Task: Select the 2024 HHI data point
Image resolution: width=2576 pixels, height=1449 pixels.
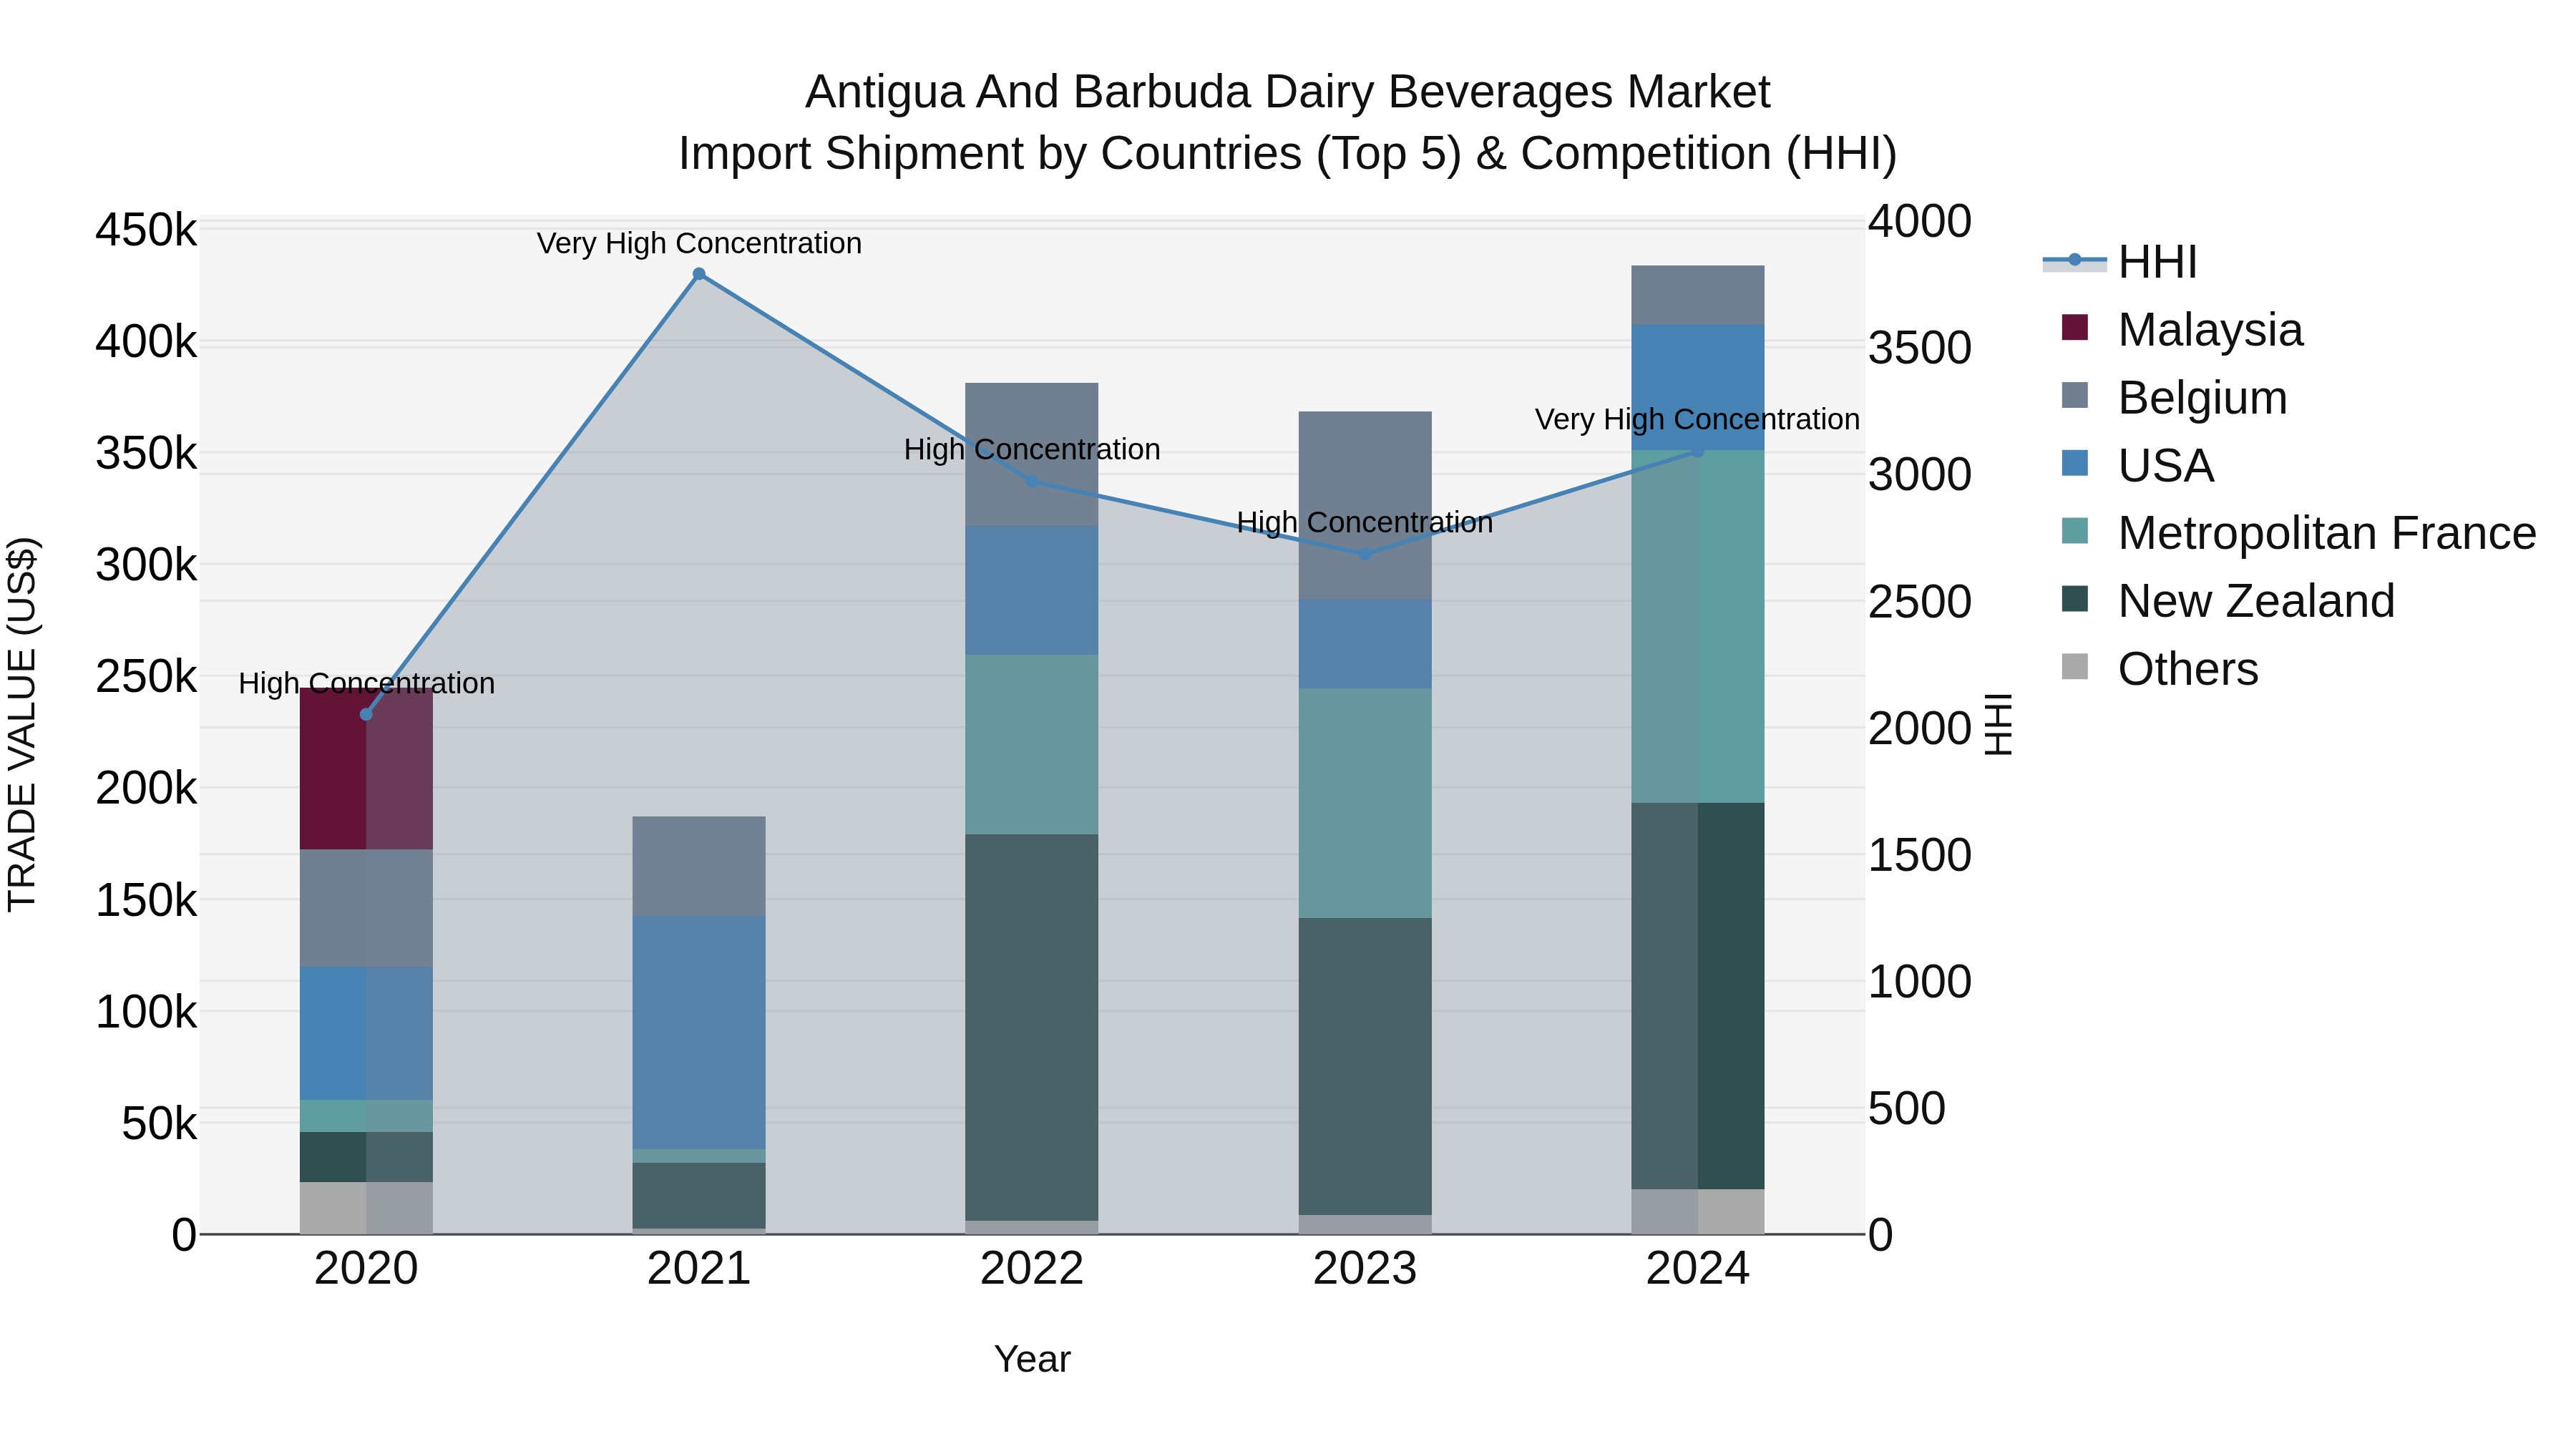Action: click(x=1698, y=451)
